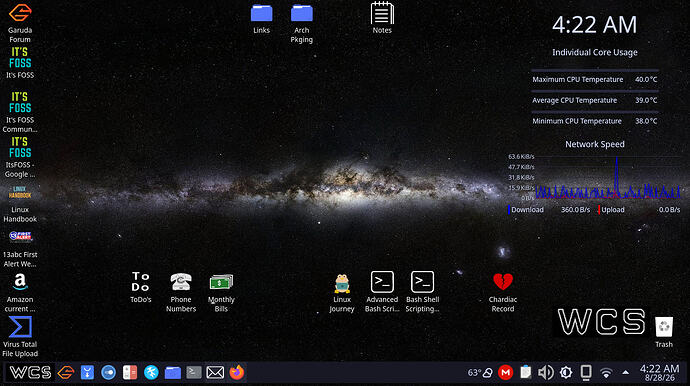Open the red MEGA tray icon
Screen dimensions: 690x386
click(506, 373)
